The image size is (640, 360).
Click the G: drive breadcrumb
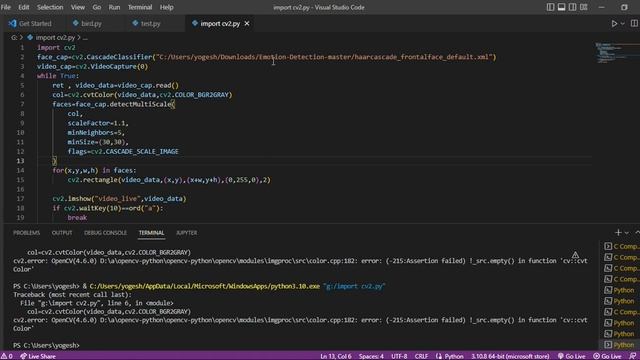[14, 38]
